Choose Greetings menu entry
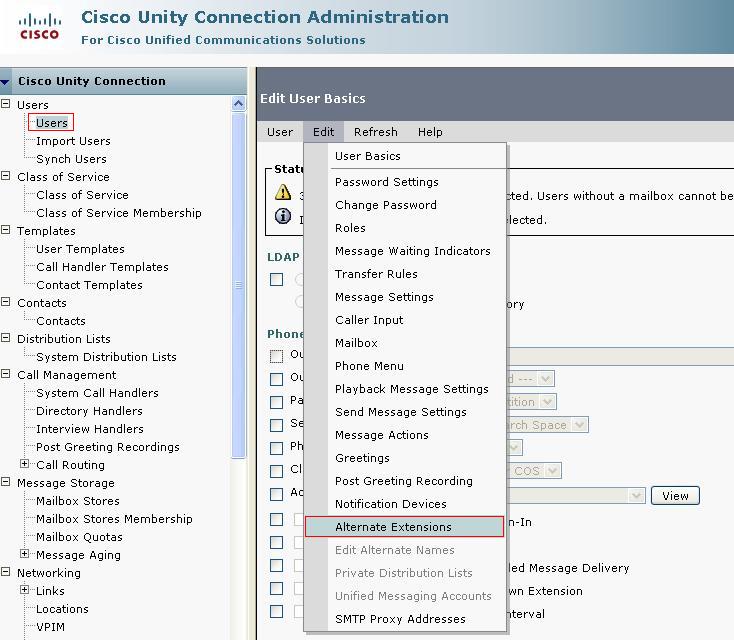This screenshot has height=640, width=734. [x=362, y=457]
